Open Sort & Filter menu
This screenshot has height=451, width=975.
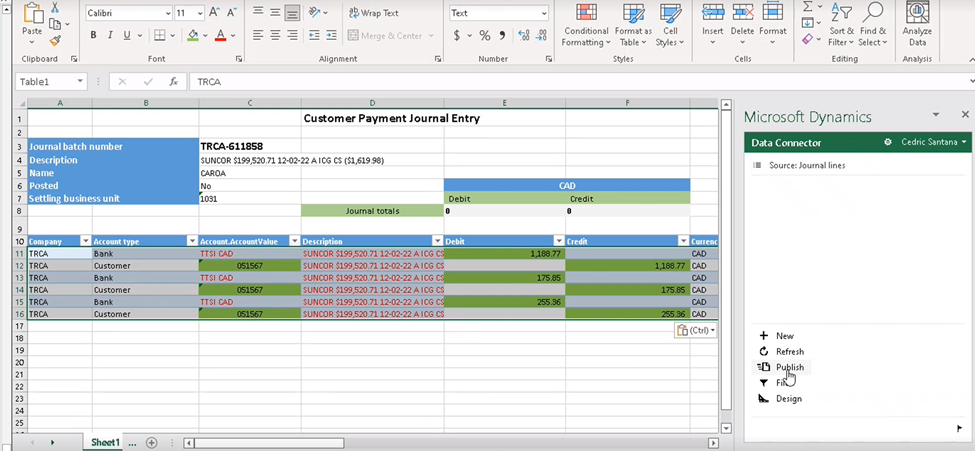coord(841,25)
